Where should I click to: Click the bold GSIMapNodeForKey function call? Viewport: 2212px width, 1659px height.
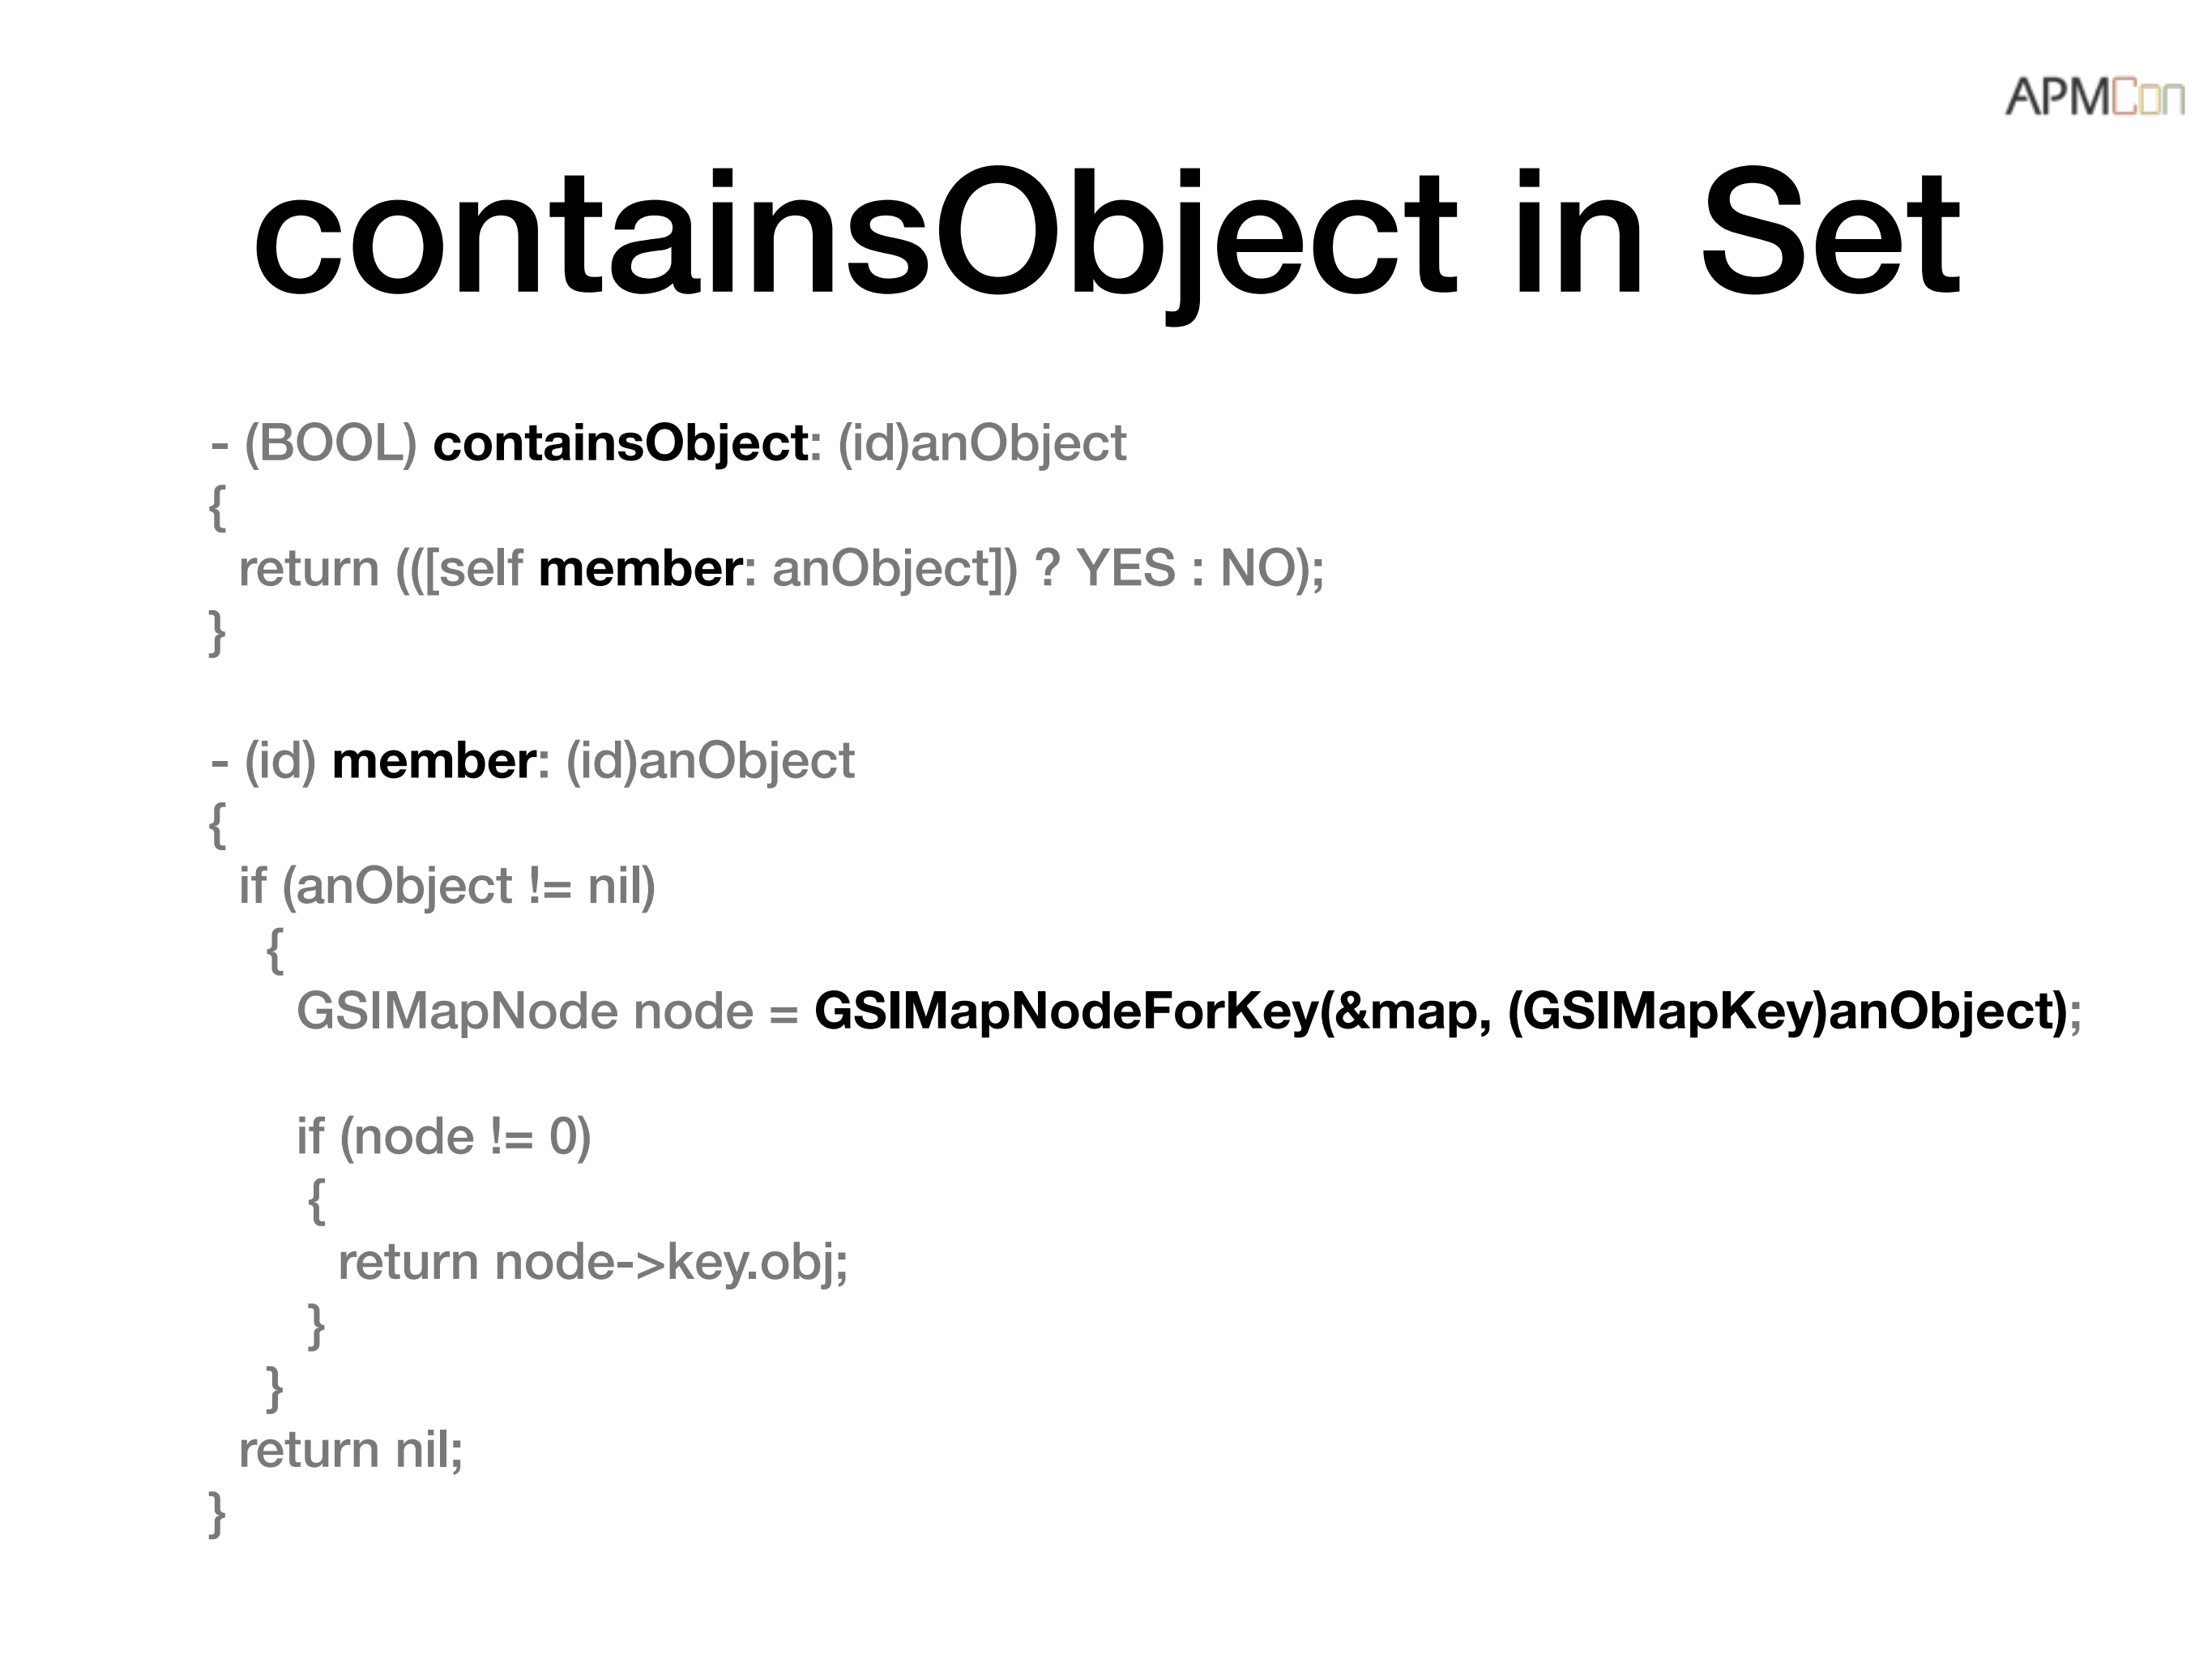1440,1011
